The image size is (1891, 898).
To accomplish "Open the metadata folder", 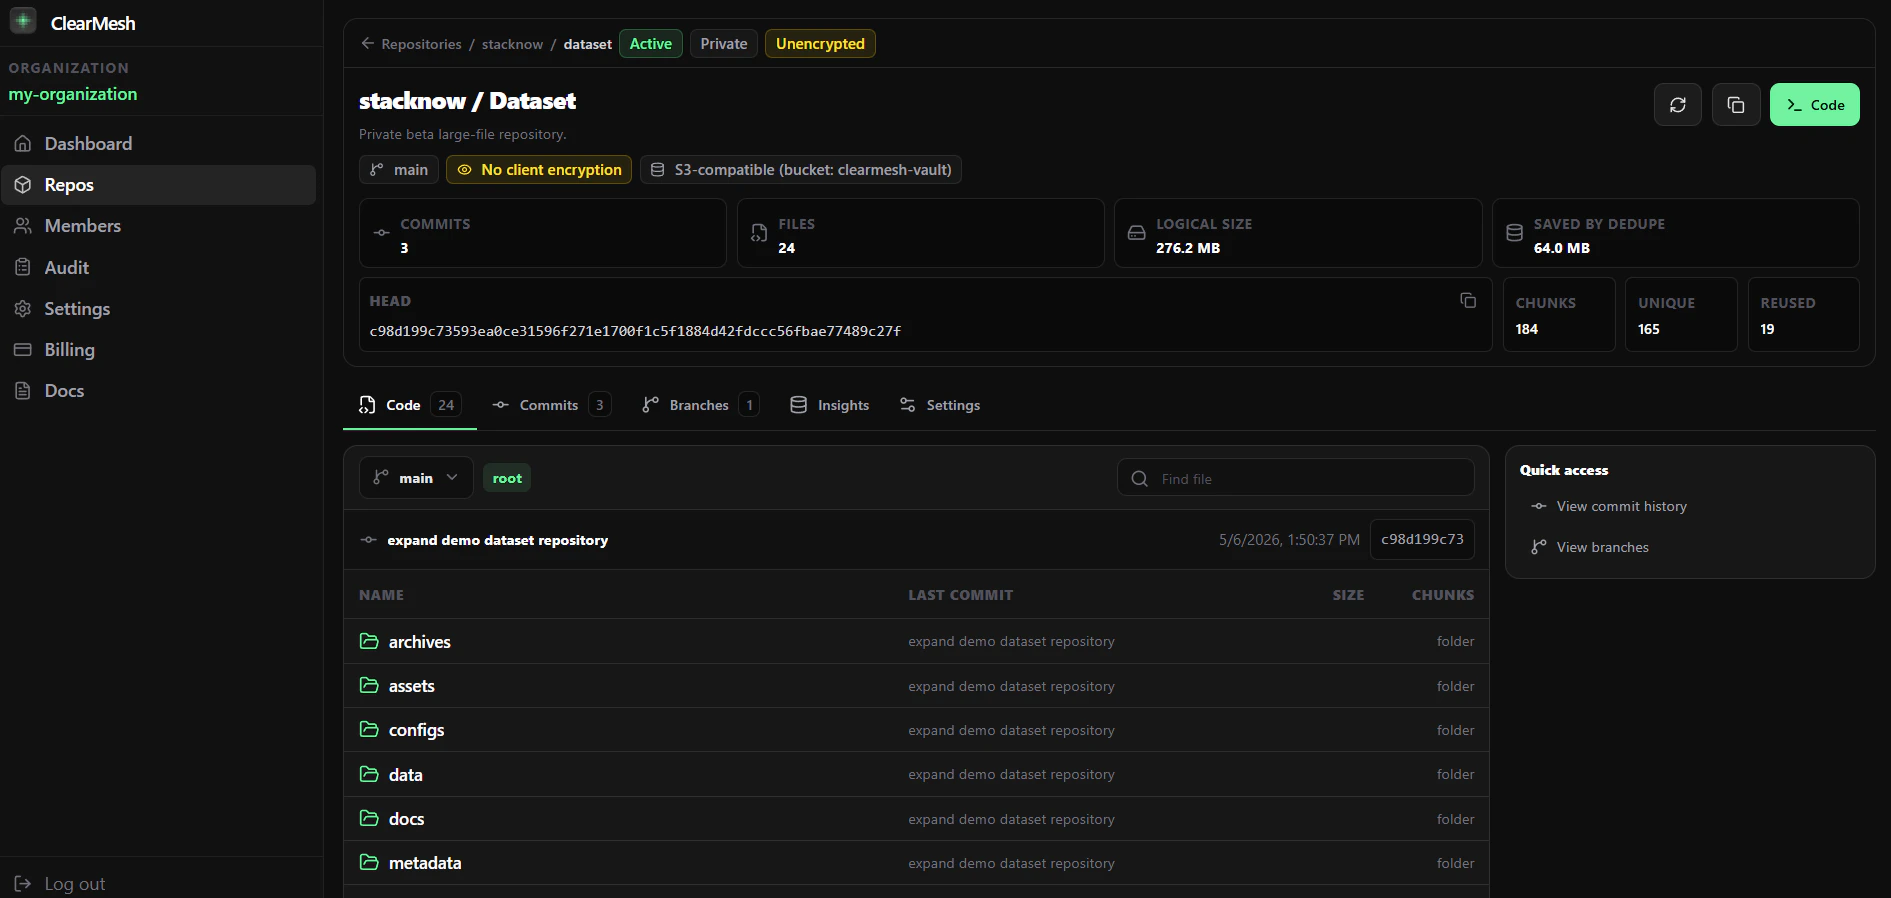I will (425, 863).
